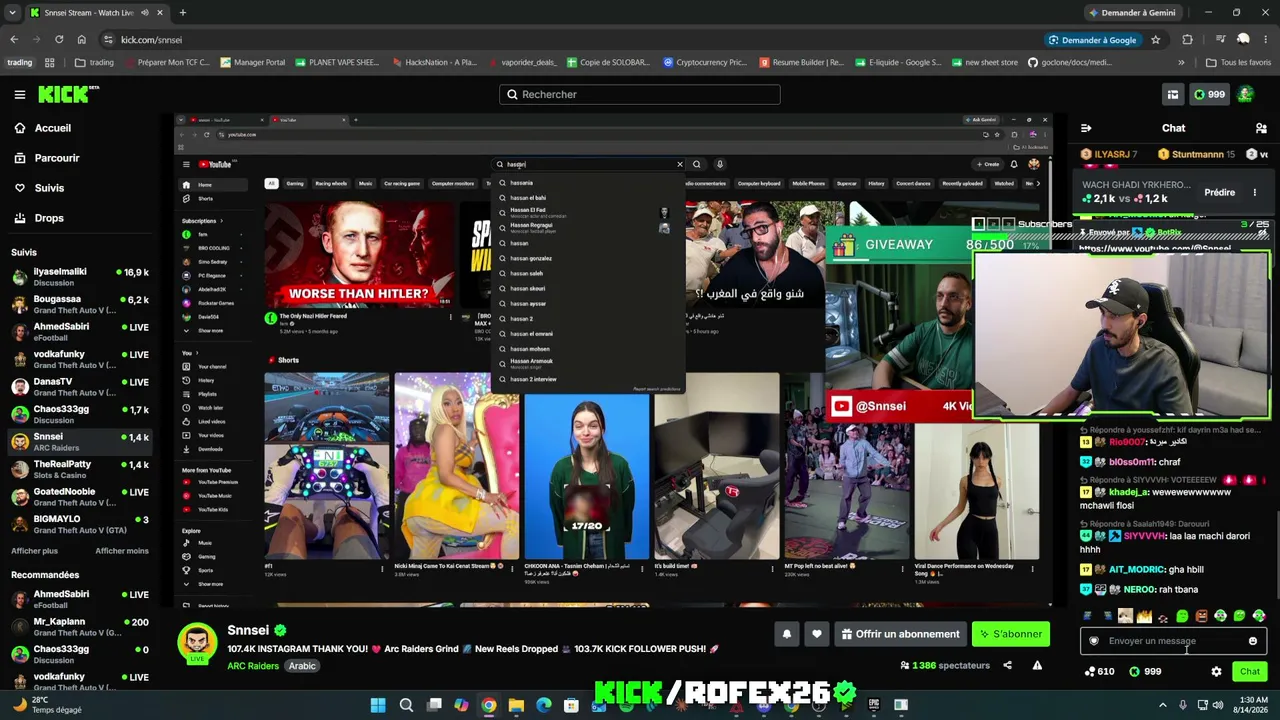The width and height of the screenshot is (1280, 720).
Task: Show more bookmarks chevron
Action: (x=1181, y=63)
